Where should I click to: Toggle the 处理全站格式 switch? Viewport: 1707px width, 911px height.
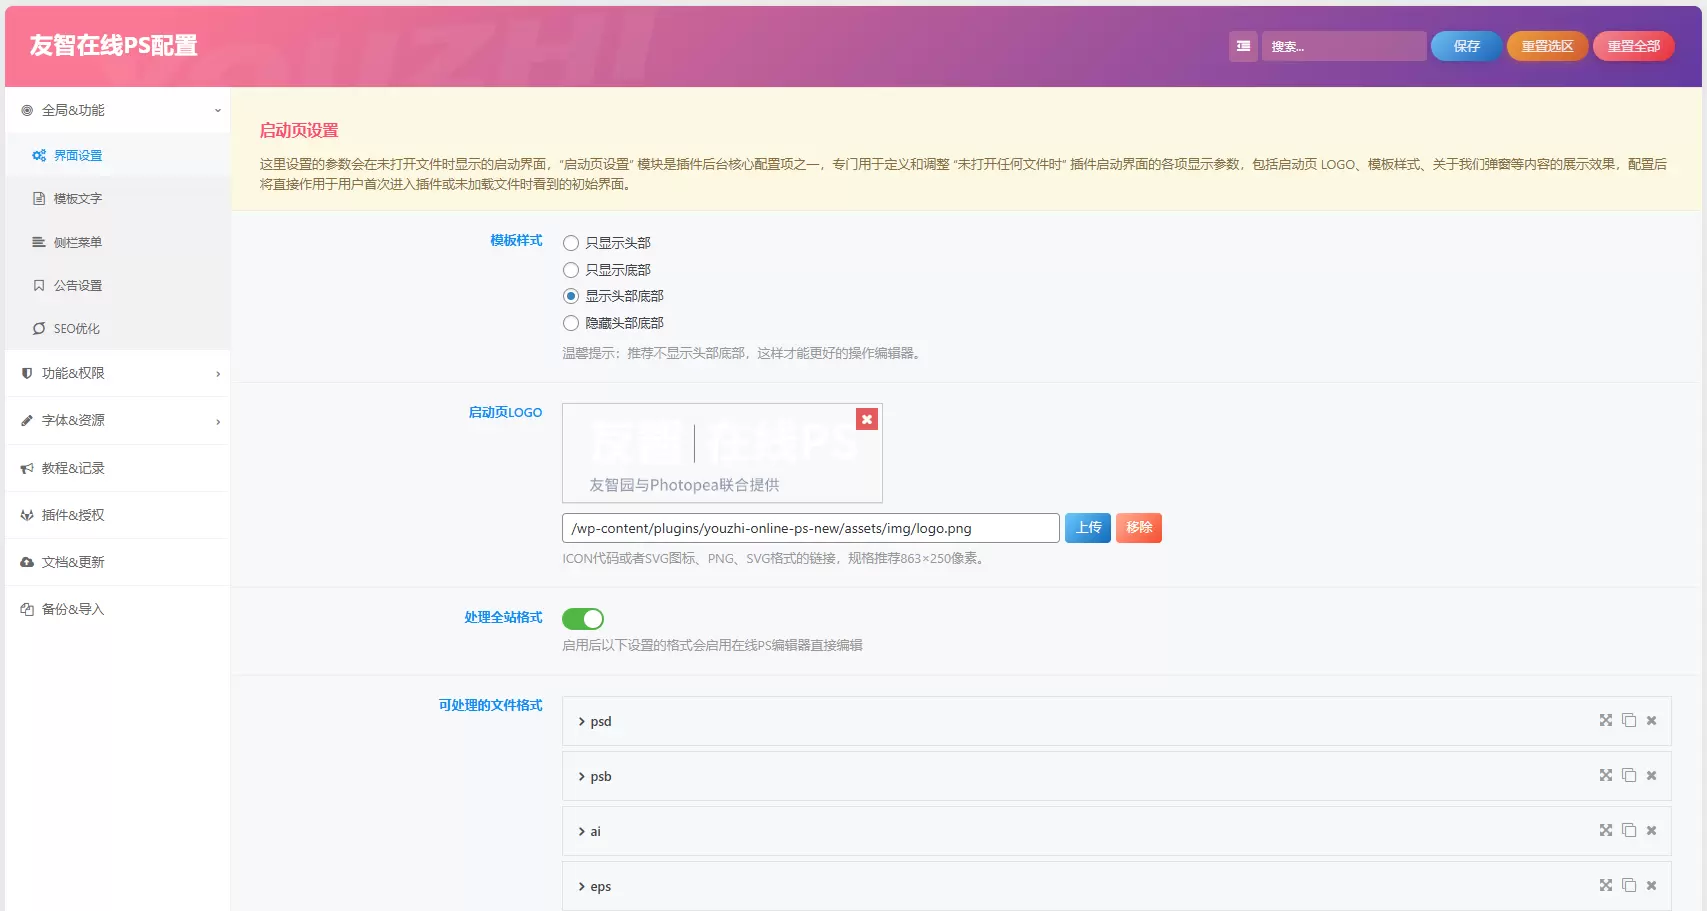point(583,619)
